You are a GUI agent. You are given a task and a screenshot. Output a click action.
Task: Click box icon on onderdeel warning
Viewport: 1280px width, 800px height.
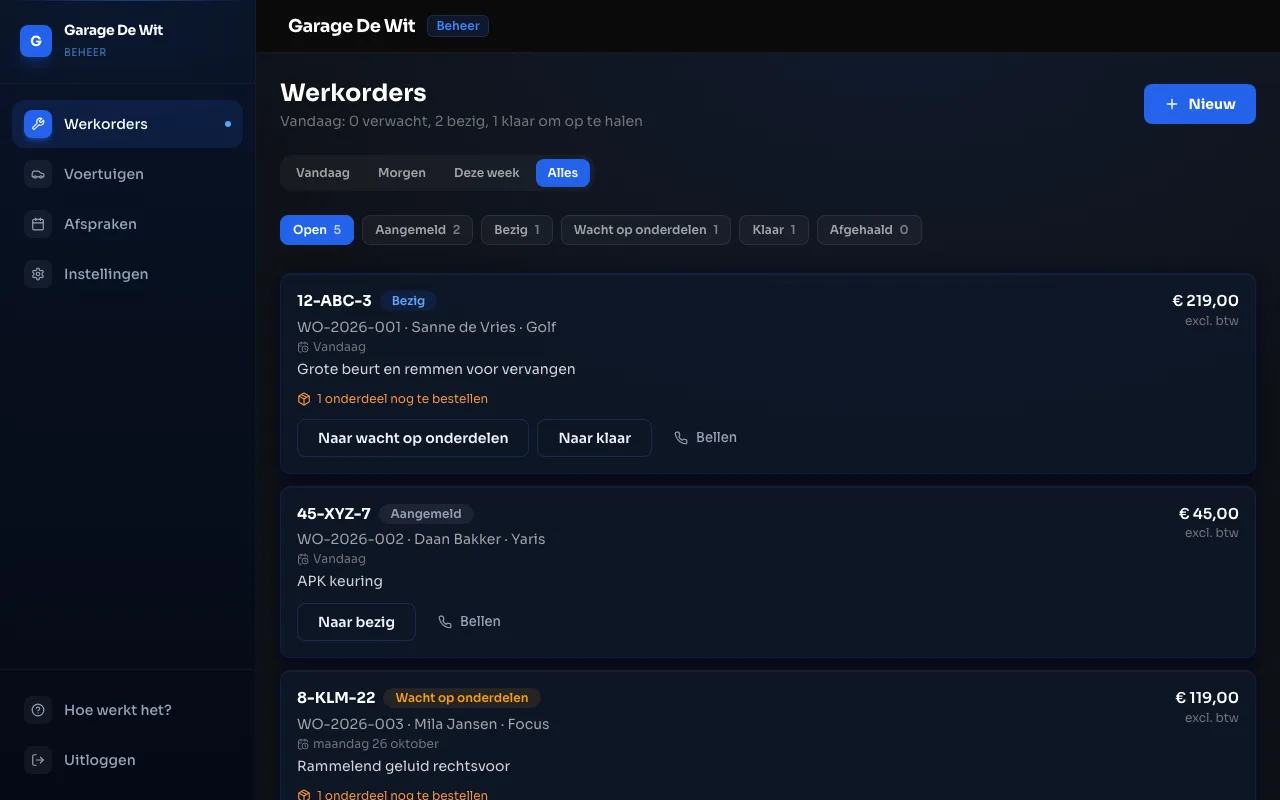[x=304, y=399]
